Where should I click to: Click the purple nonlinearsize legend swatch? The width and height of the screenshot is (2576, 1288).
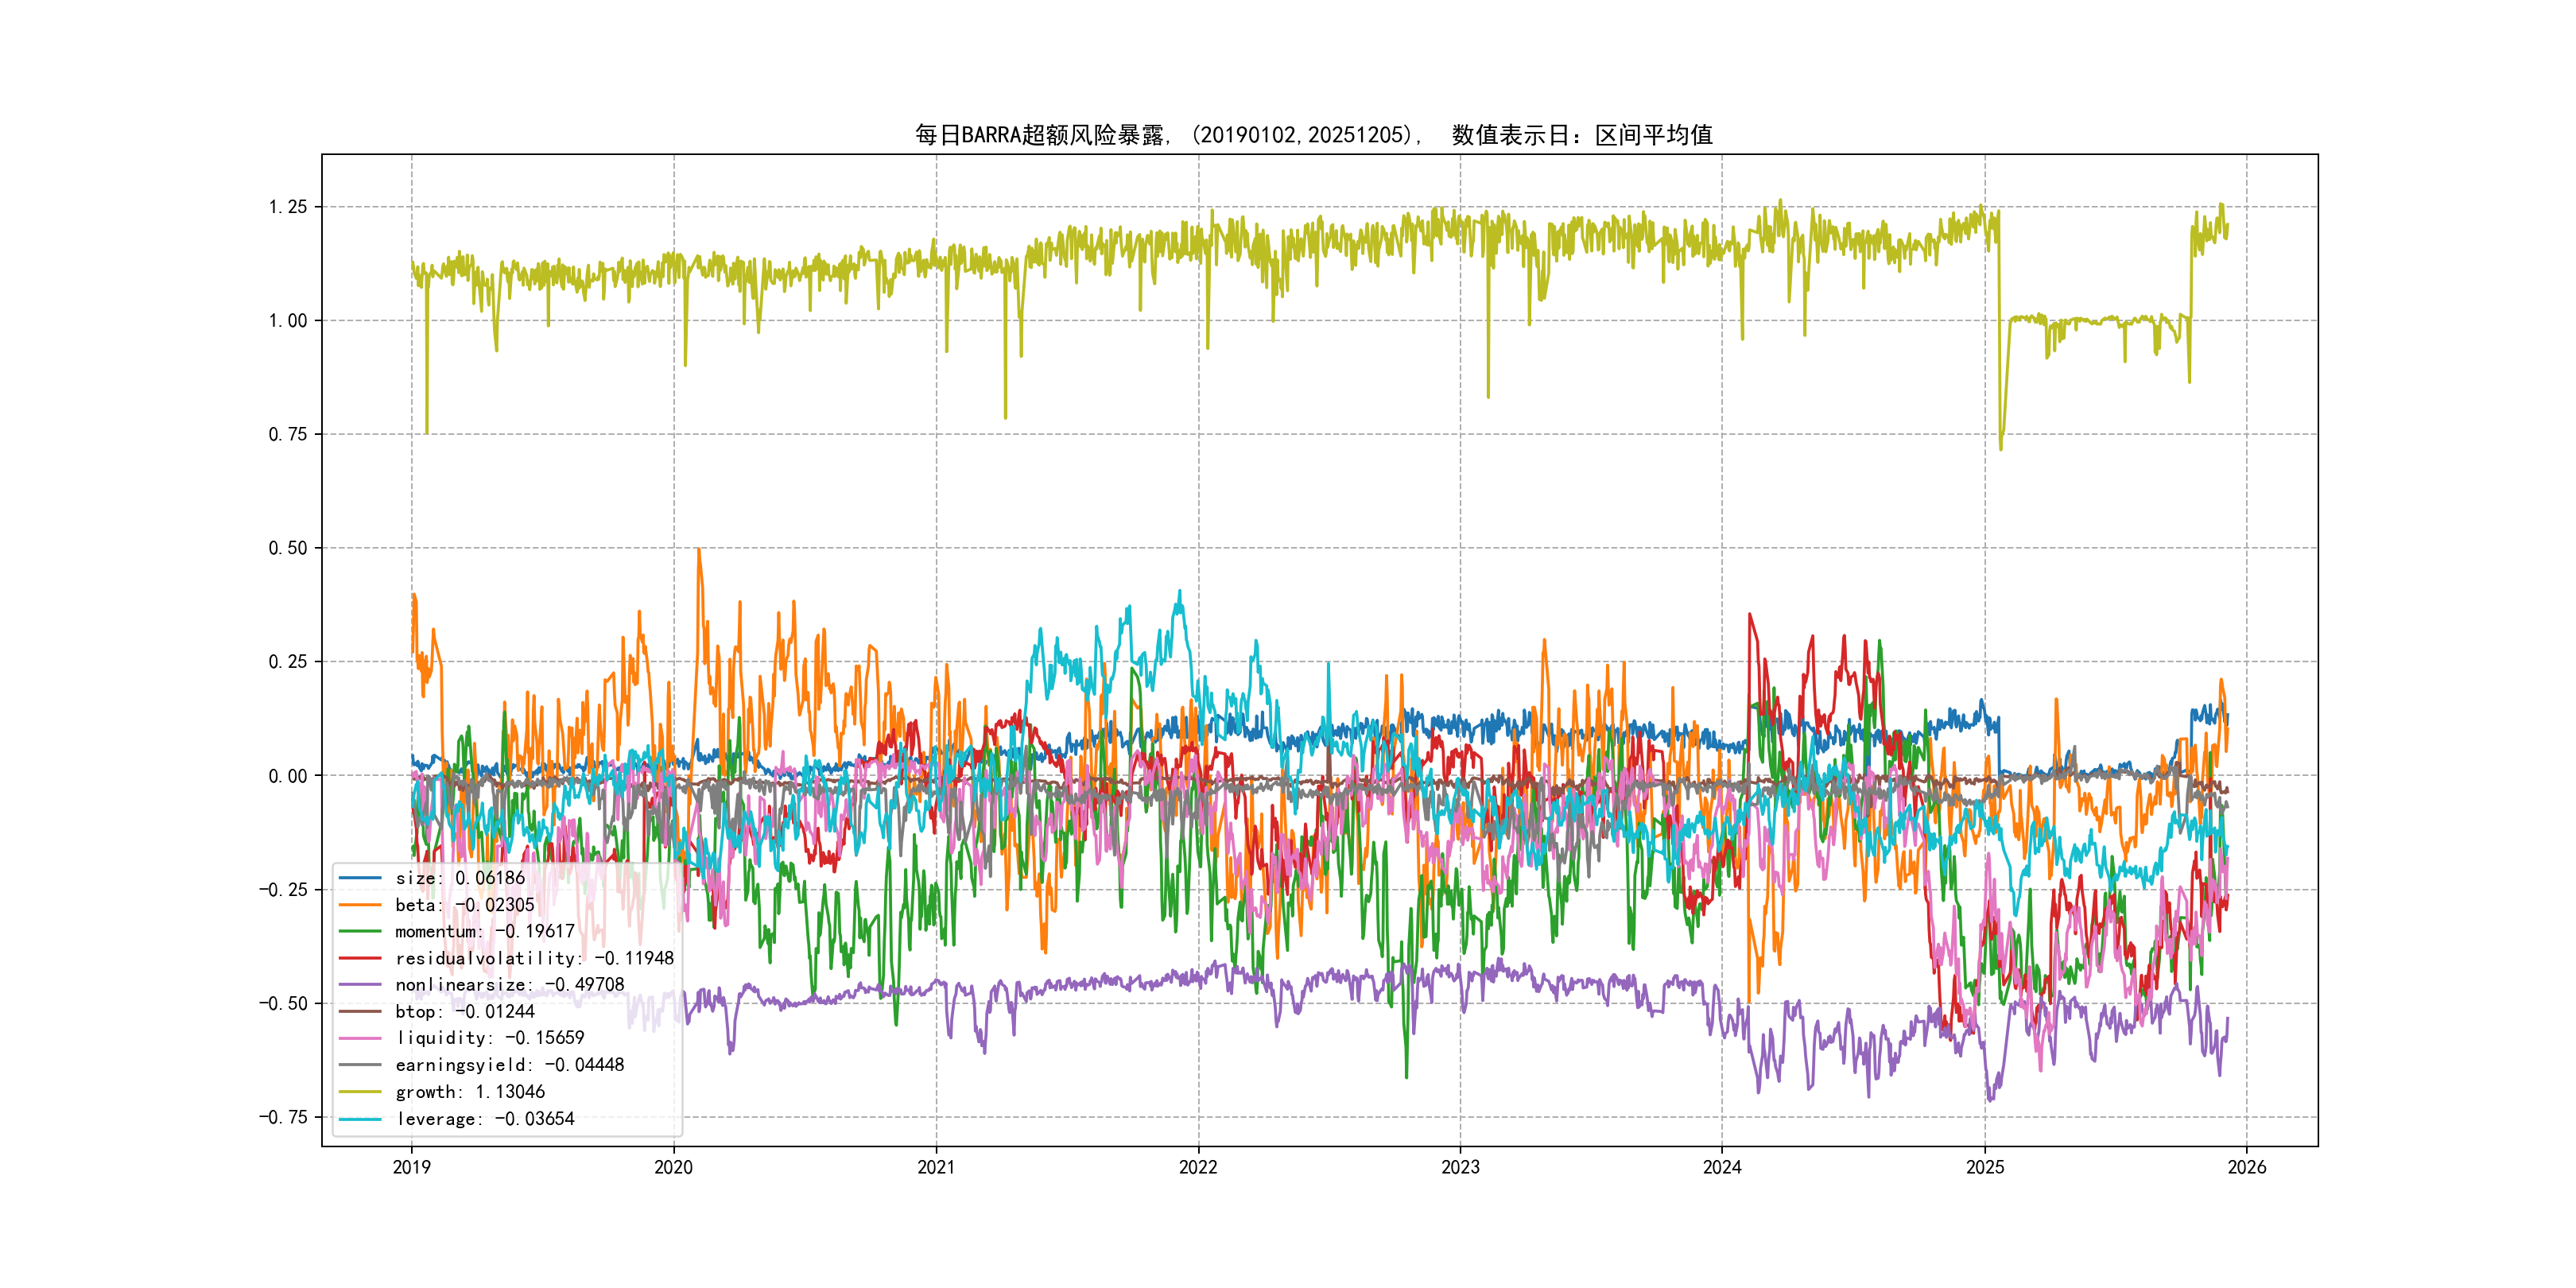360,985
